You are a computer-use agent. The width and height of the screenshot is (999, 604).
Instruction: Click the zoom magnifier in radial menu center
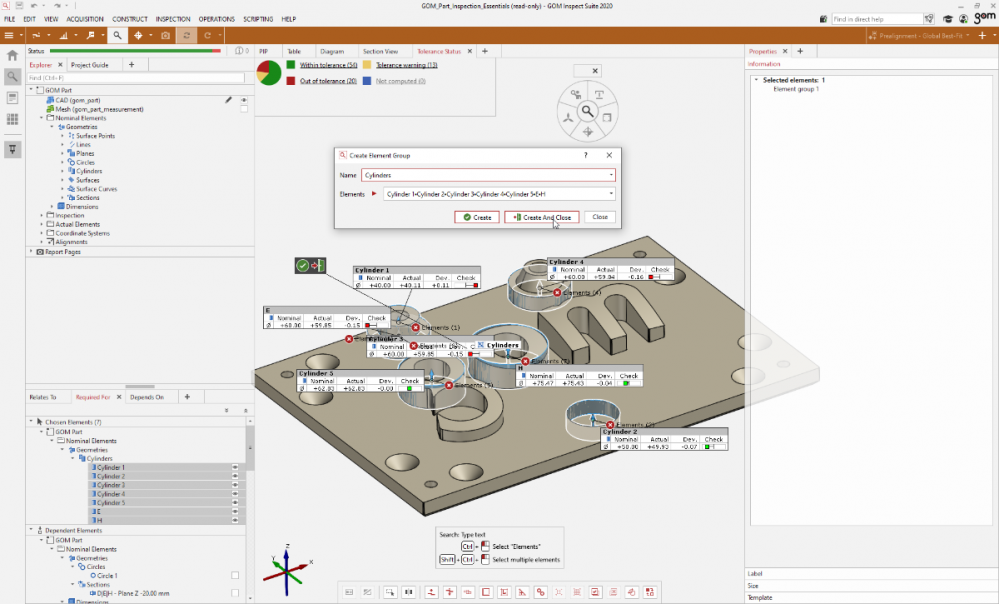click(x=588, y=112)
